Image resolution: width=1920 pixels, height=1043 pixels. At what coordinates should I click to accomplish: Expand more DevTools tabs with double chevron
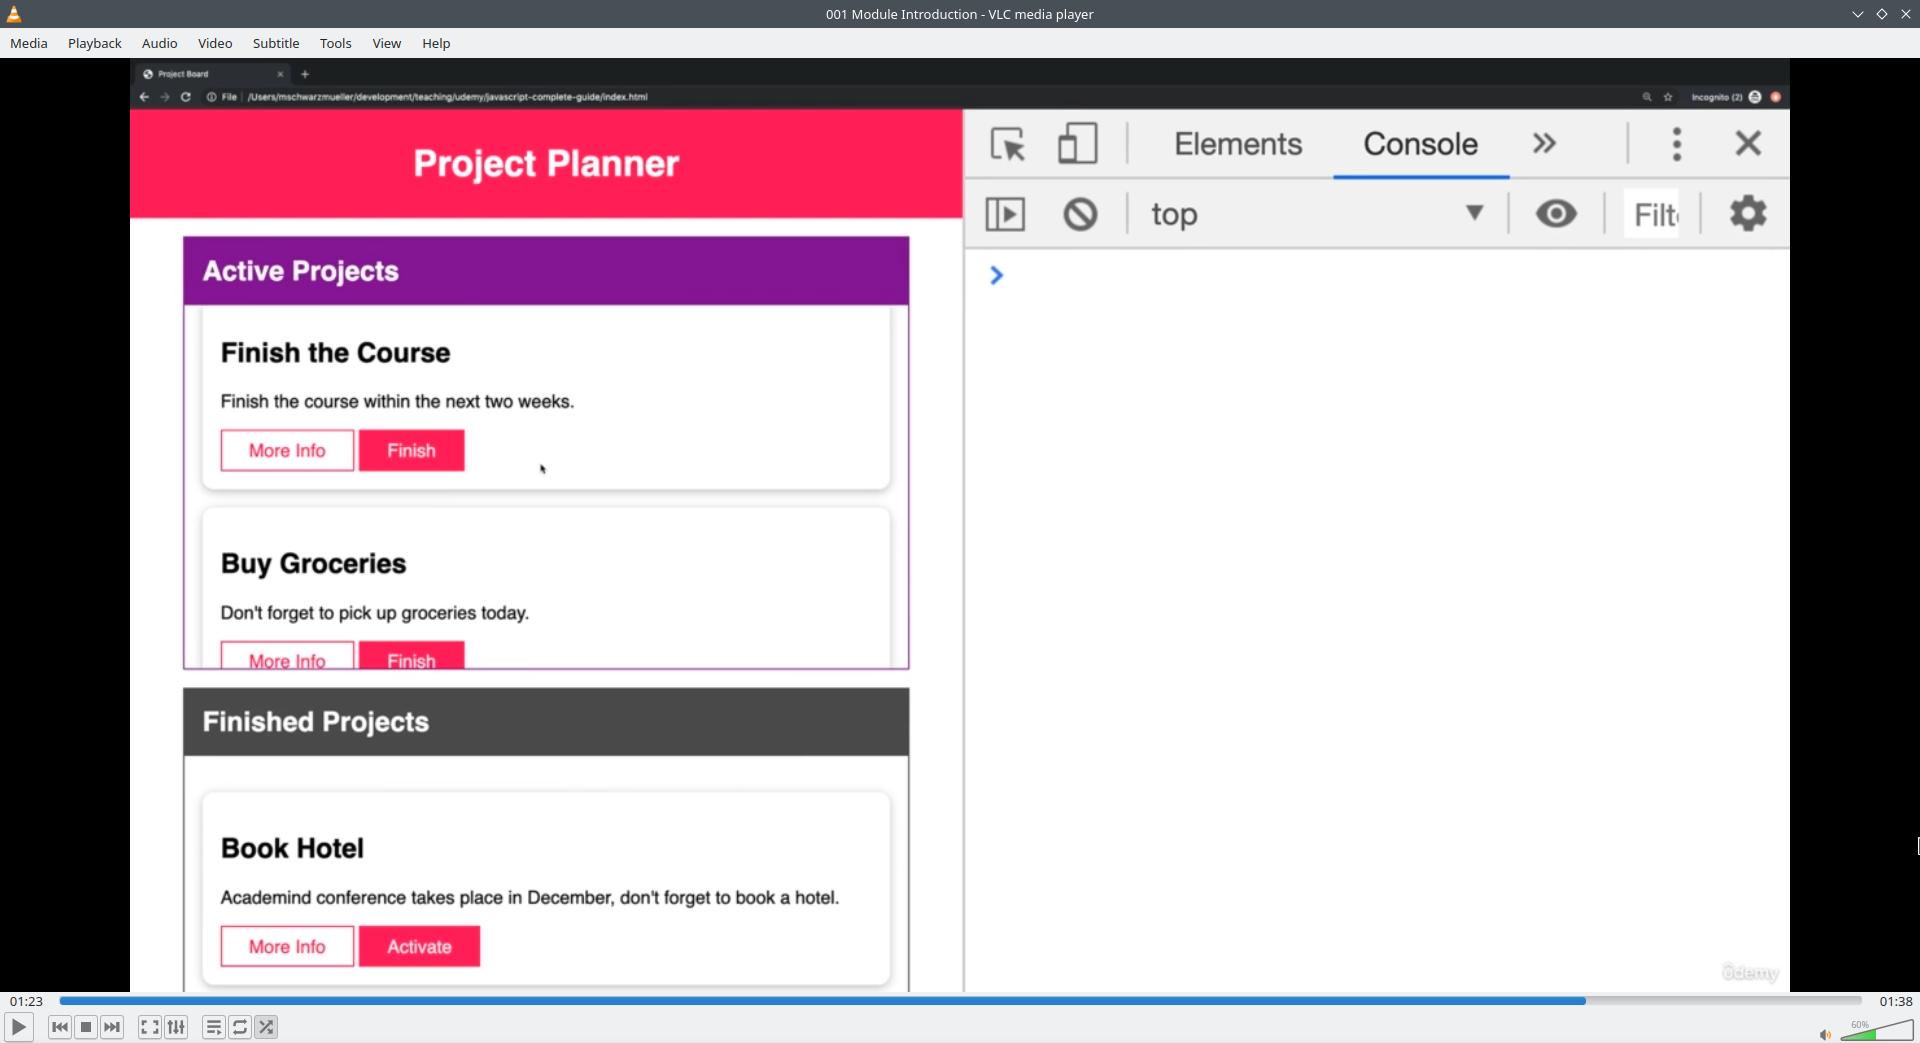[x=1544, y=143]
